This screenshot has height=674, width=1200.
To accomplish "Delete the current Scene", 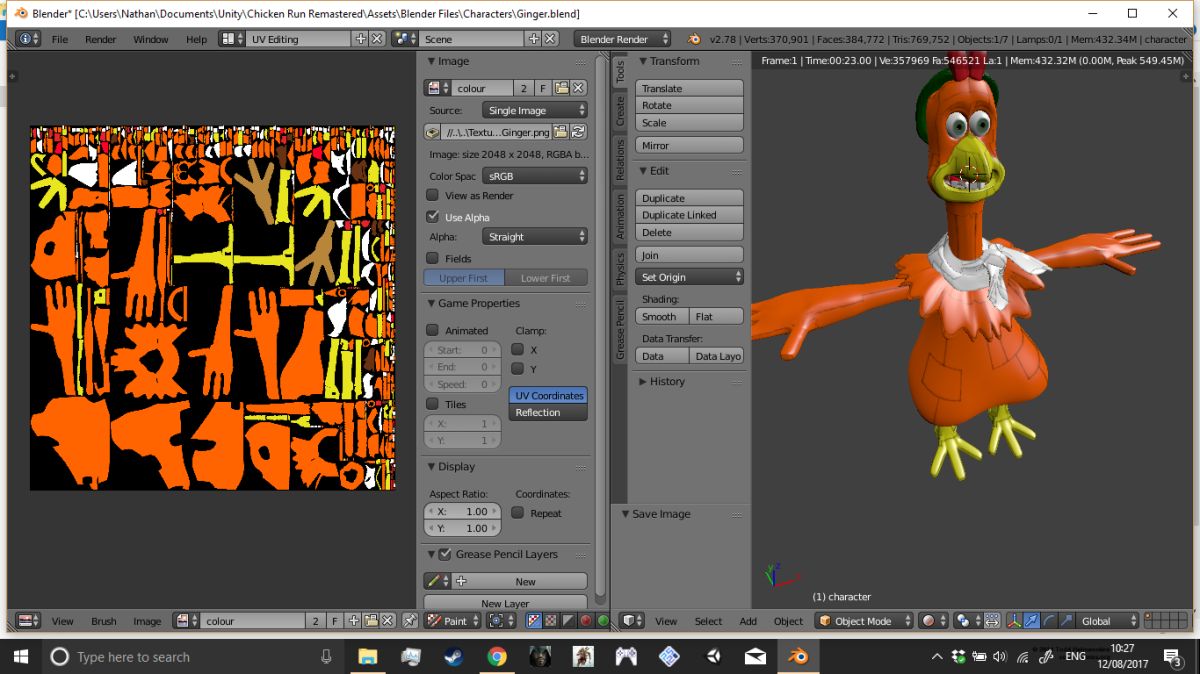I will (550, 39).
